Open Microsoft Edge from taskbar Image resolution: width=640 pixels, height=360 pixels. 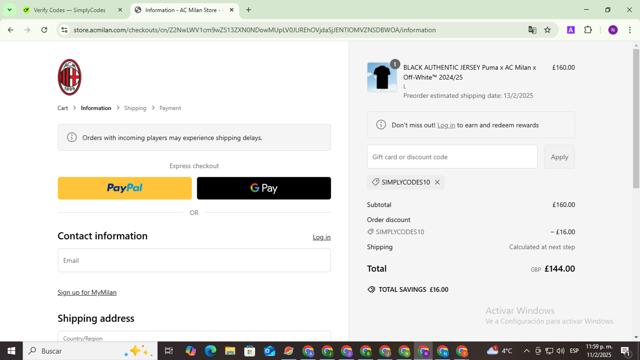[210, 351]
